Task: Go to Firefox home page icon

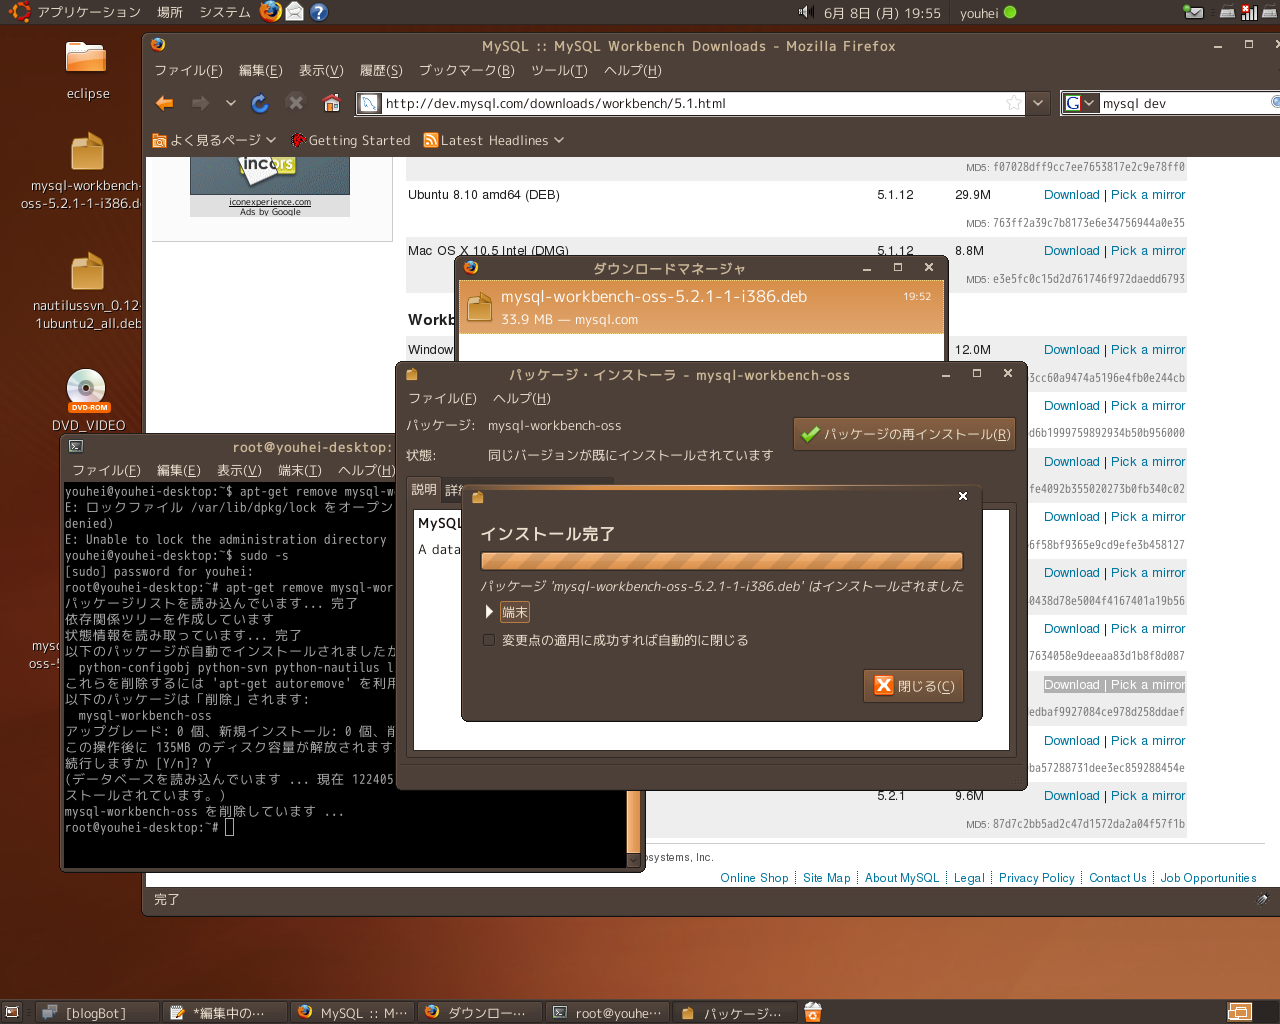Action: coord(332,103)
